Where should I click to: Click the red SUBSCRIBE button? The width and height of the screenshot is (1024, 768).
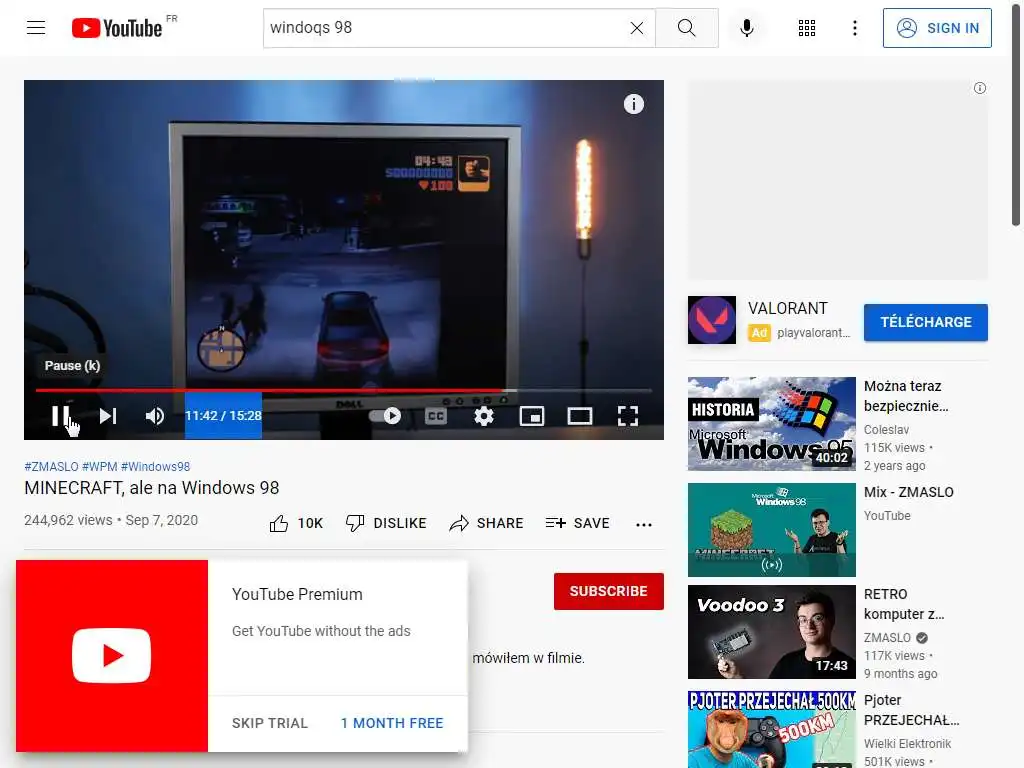[609, 591]
